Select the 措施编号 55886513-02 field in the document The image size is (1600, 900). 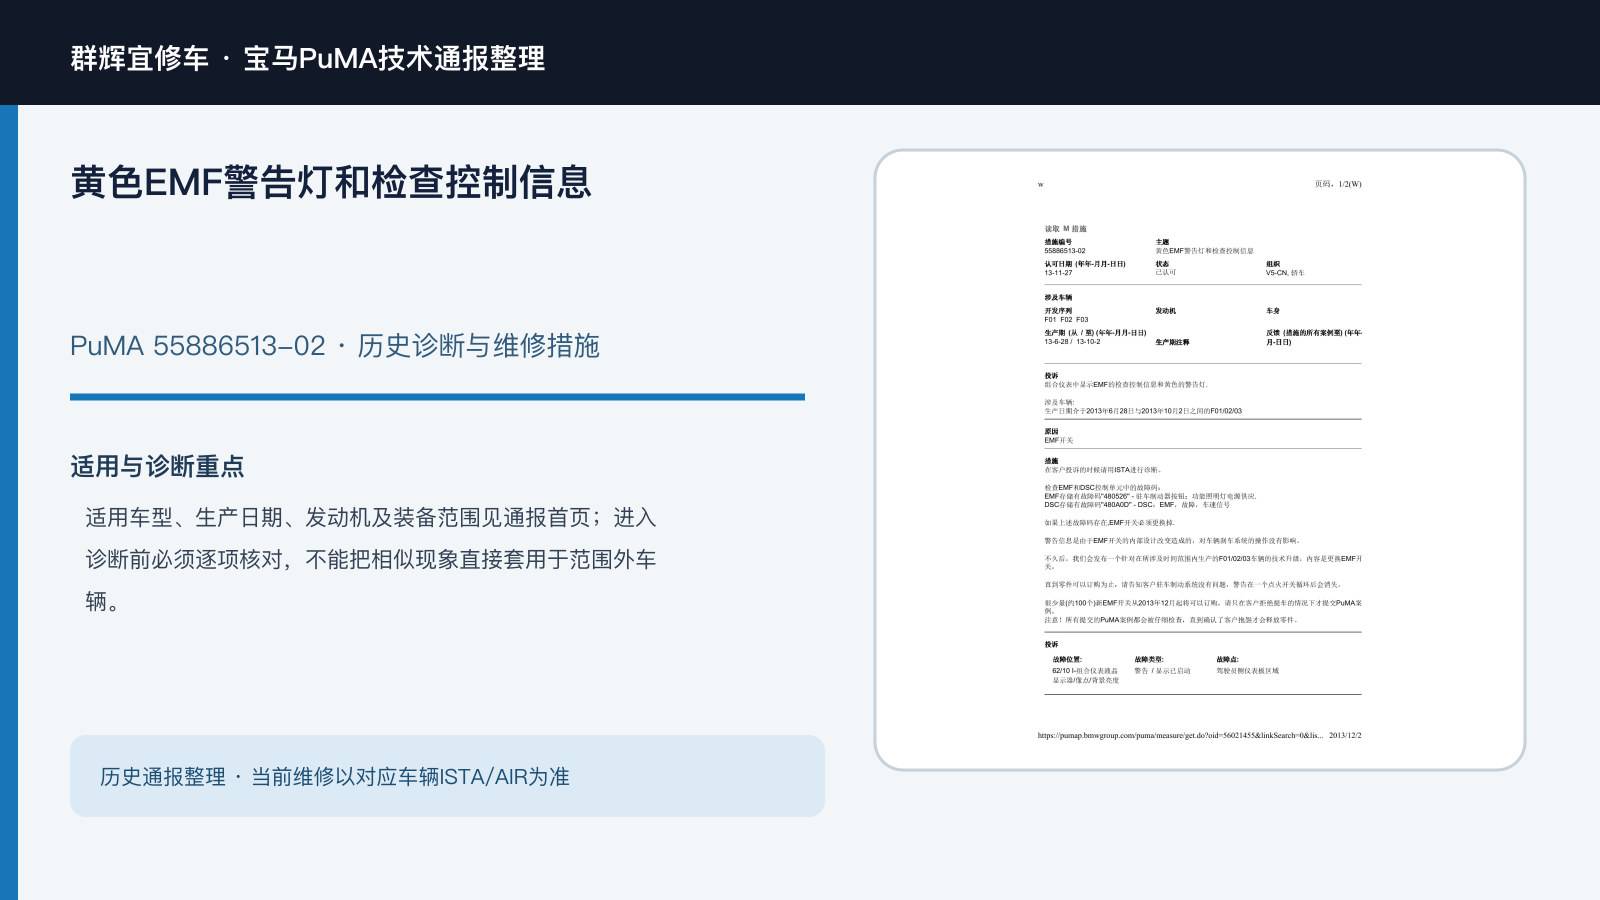pyautogui.click(x=1065, y=246)
